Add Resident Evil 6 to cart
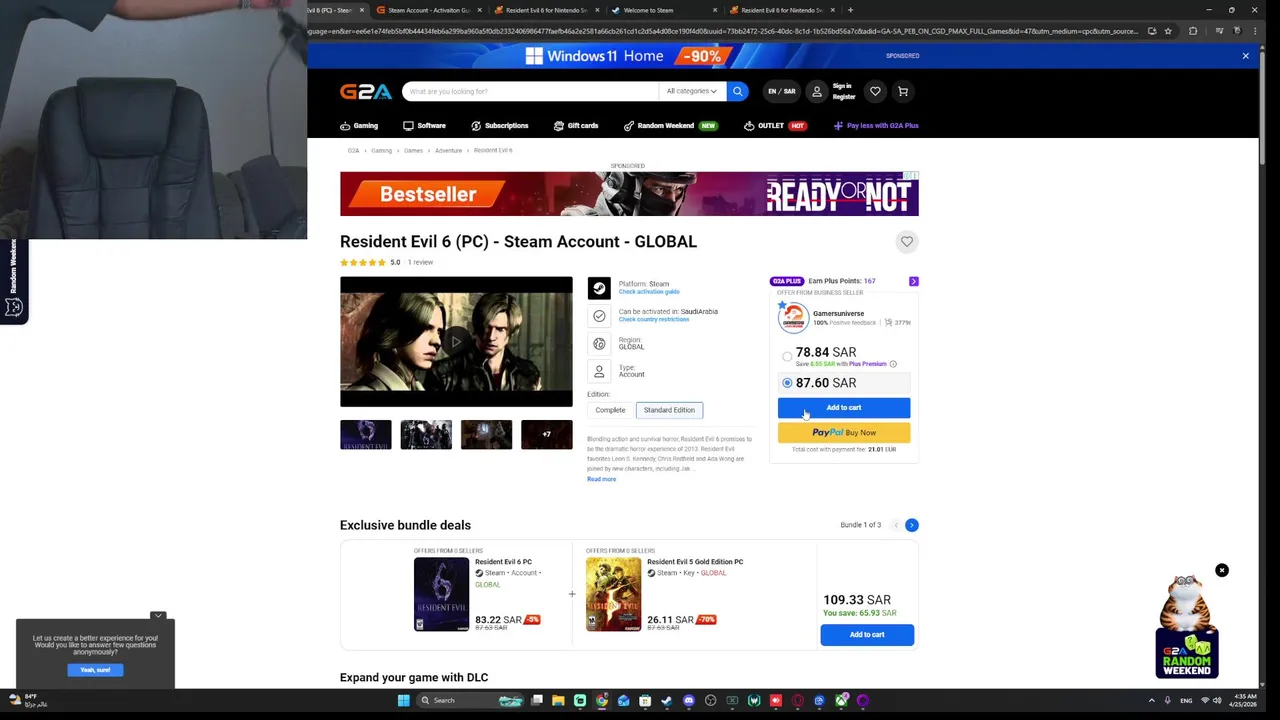This screenshot has height=720, width=1280. [x=844, y=408]
